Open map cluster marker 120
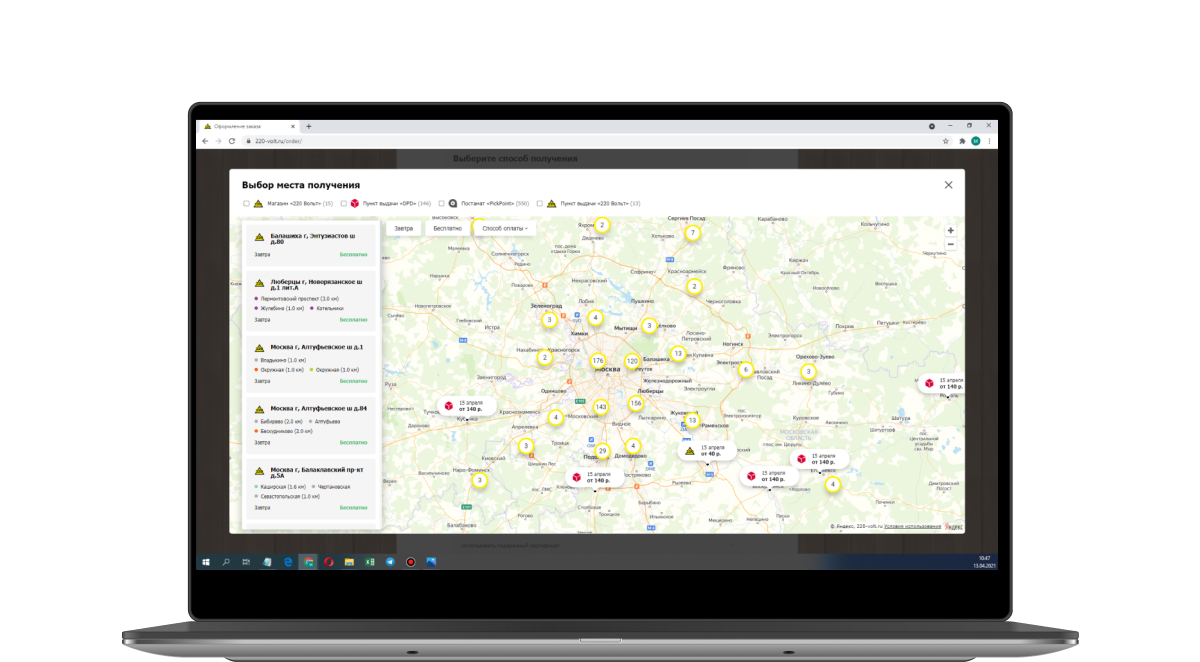 pyautogui.click(x=632, y=361)
